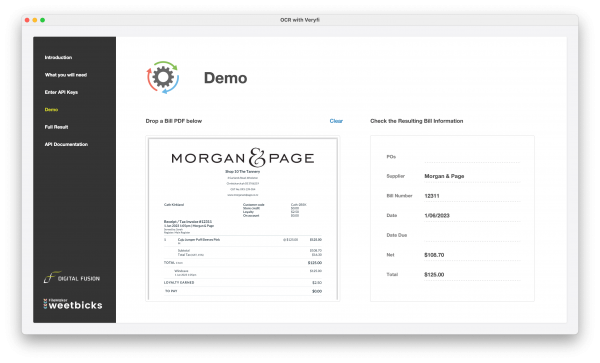600x363 pixels.
Task: Open the Enter API Keys section
Action: (x=61, y=92)
